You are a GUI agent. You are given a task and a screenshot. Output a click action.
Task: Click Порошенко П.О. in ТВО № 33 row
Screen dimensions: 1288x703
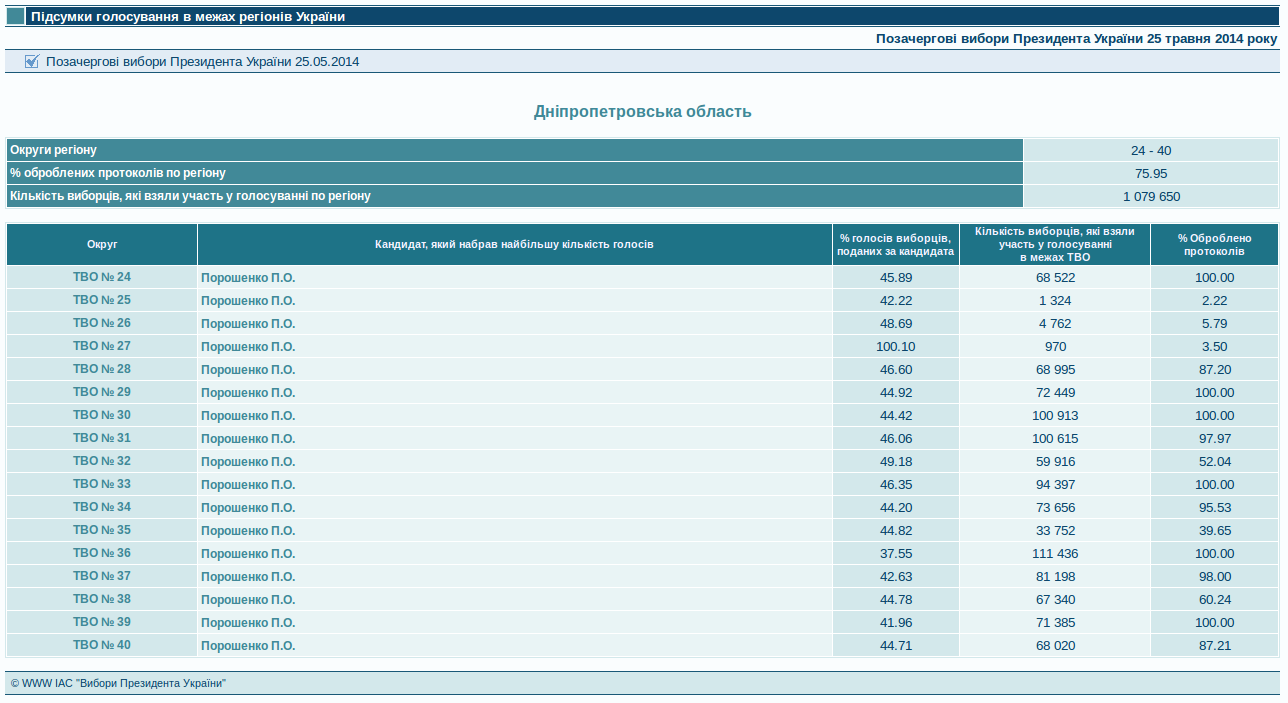248,485
